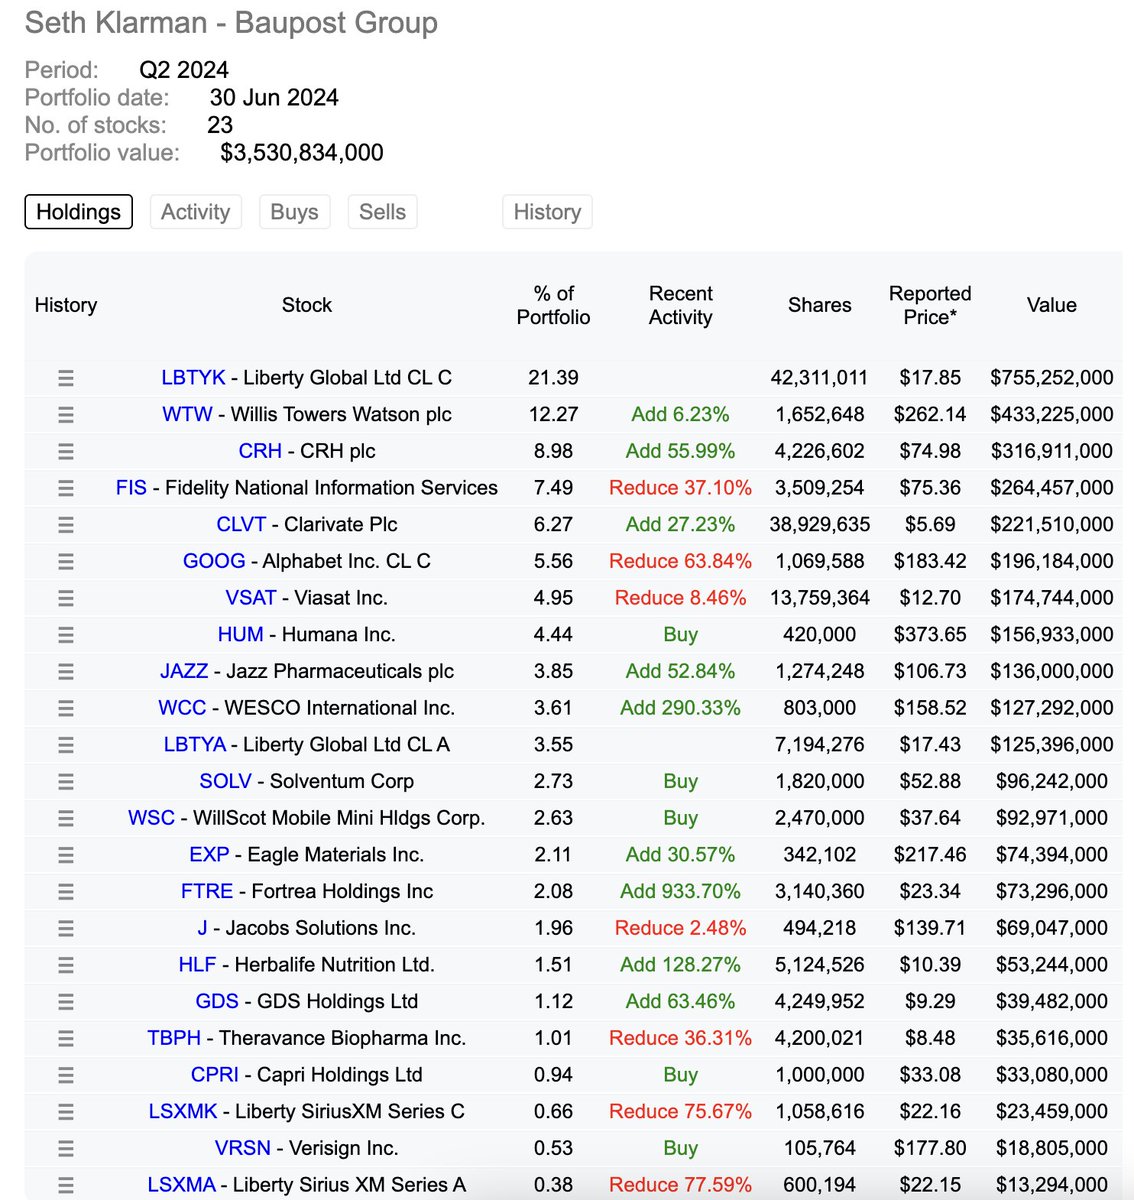The height and width of the screenshot is (1200, 1134).
Task: Click the 'Reduce 63.84%' activity cell
Action: pos(680,561)
